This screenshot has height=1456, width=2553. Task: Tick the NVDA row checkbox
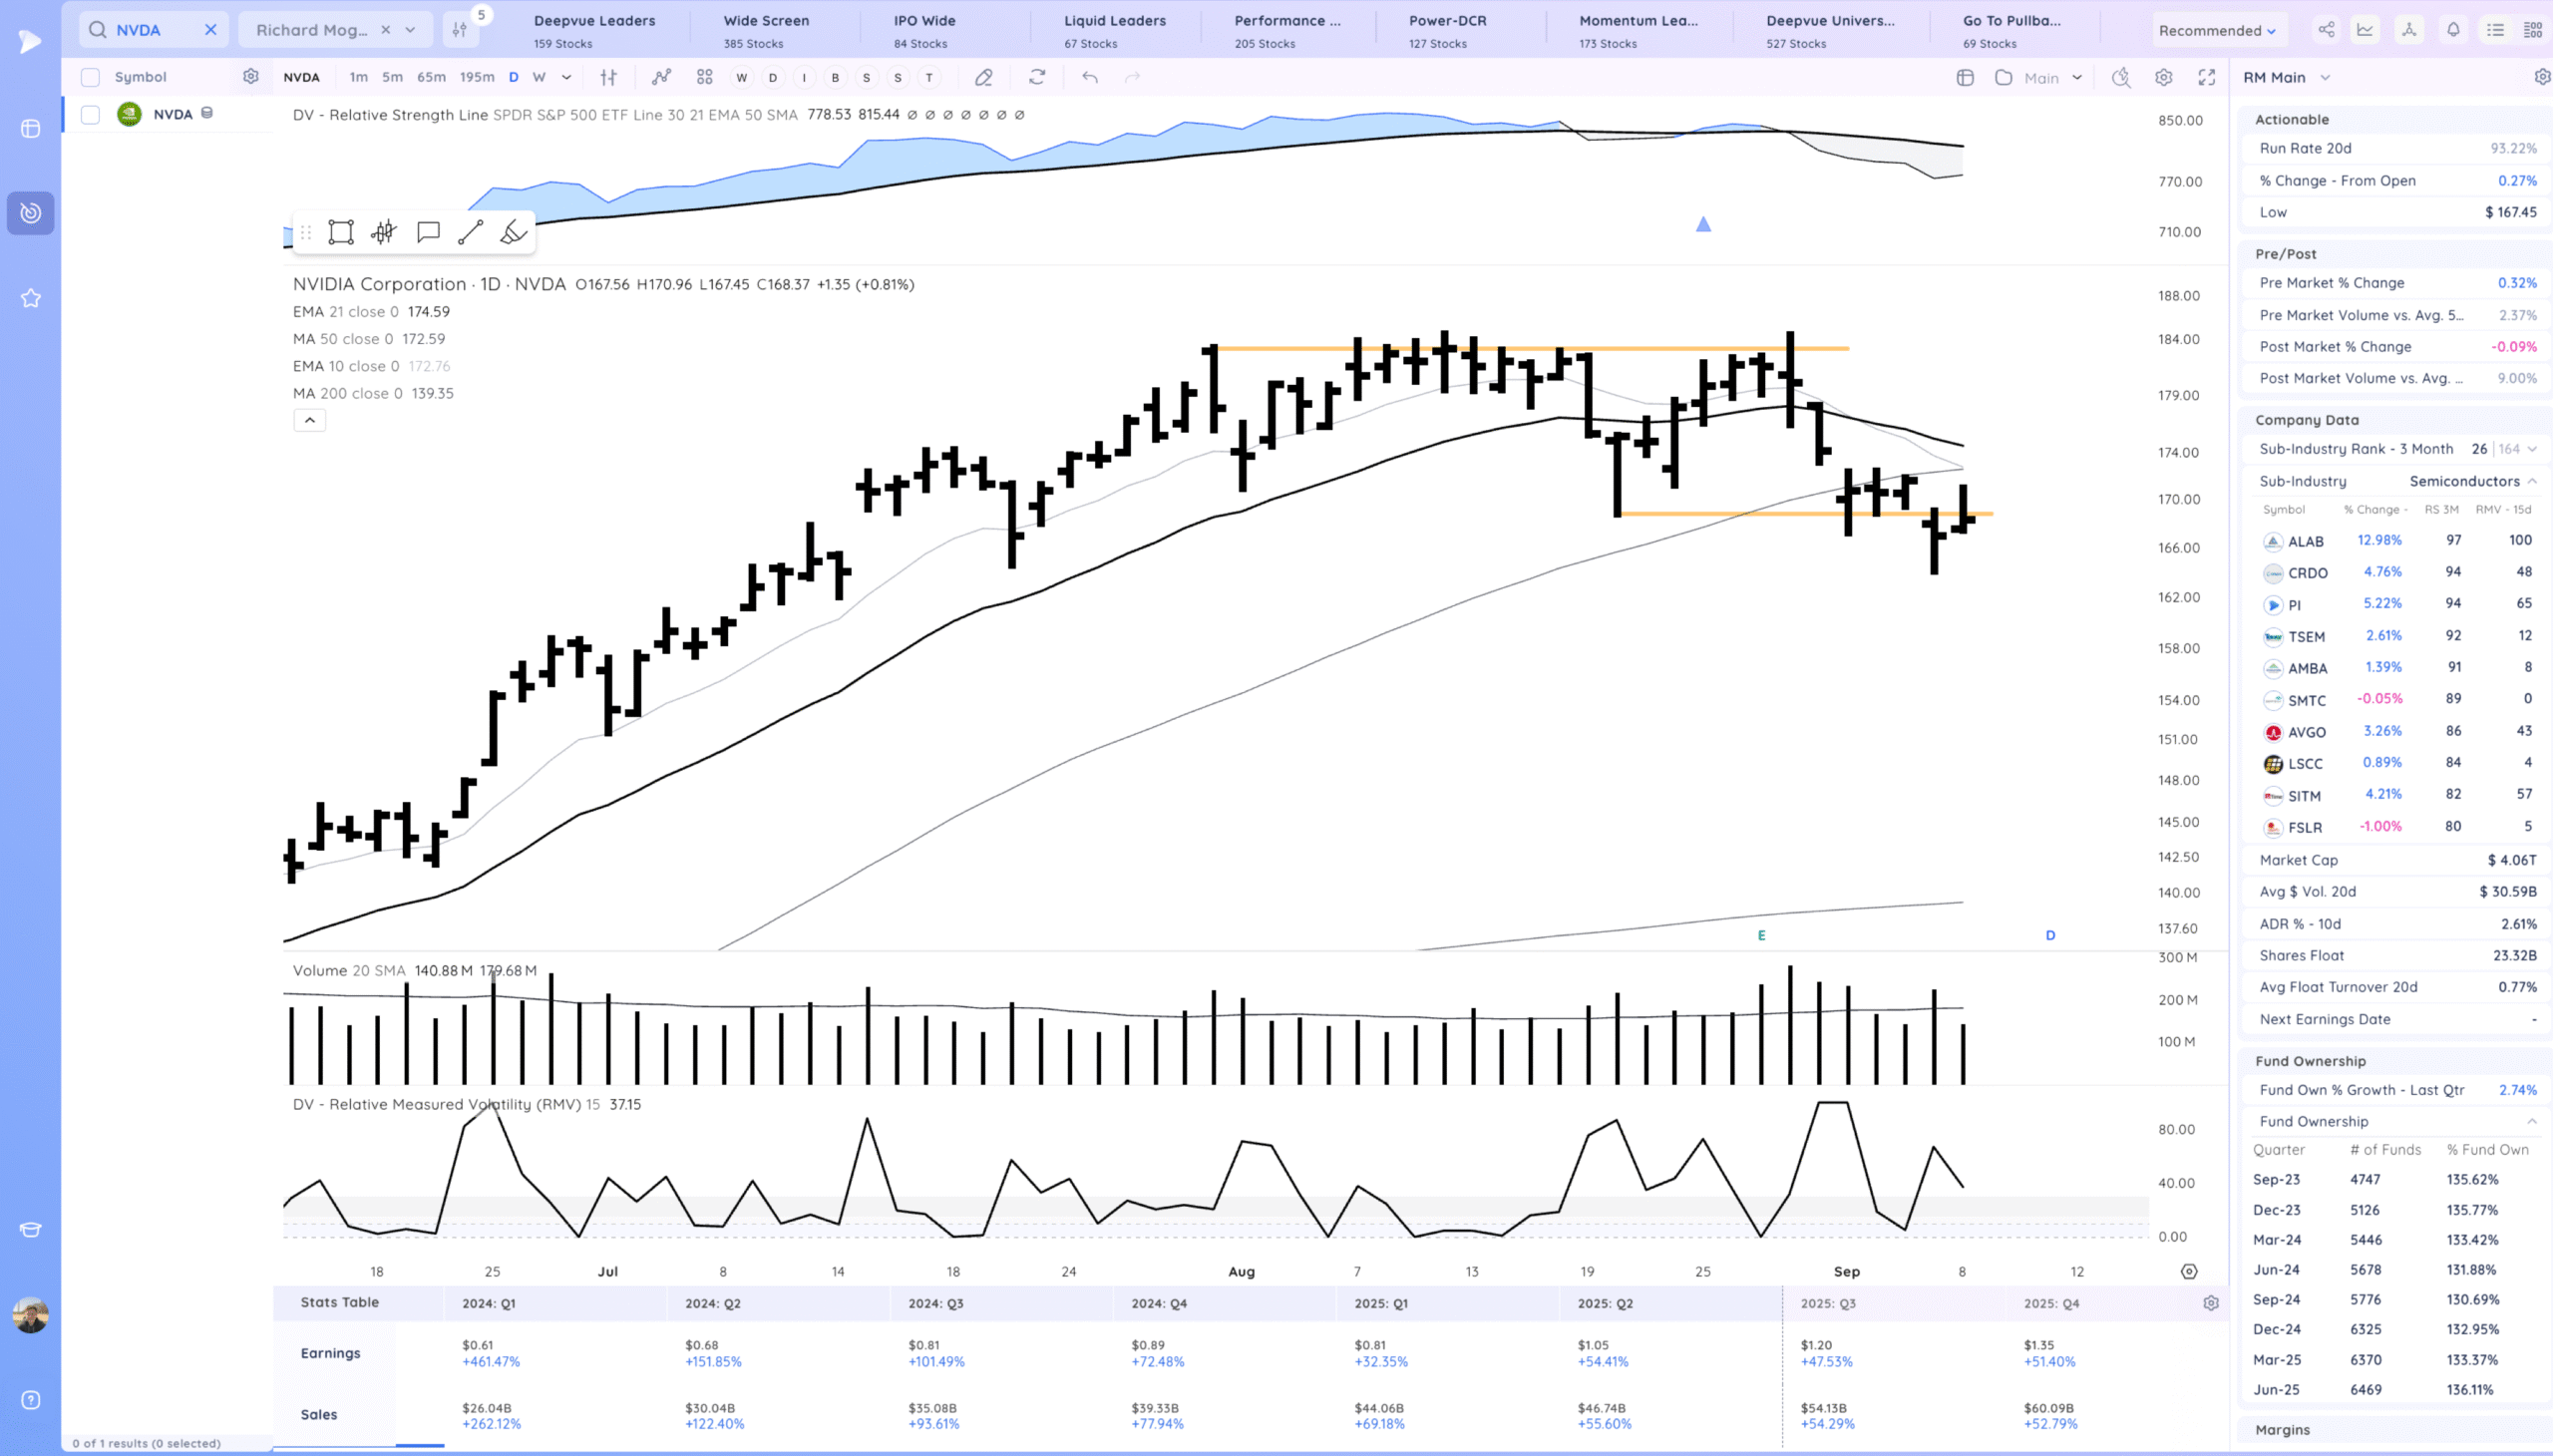90,114
